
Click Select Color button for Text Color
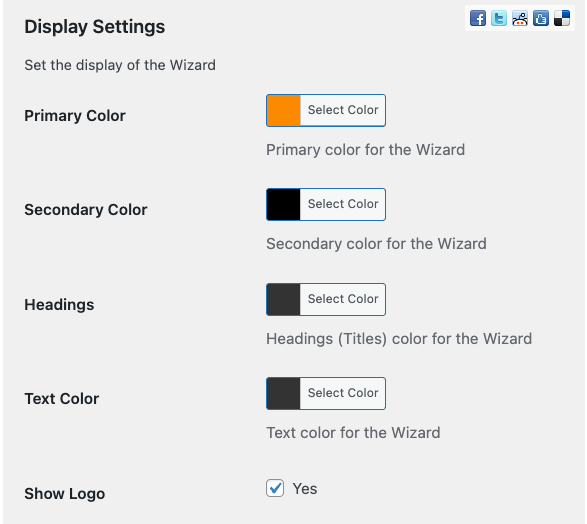(x=343, y=393)
